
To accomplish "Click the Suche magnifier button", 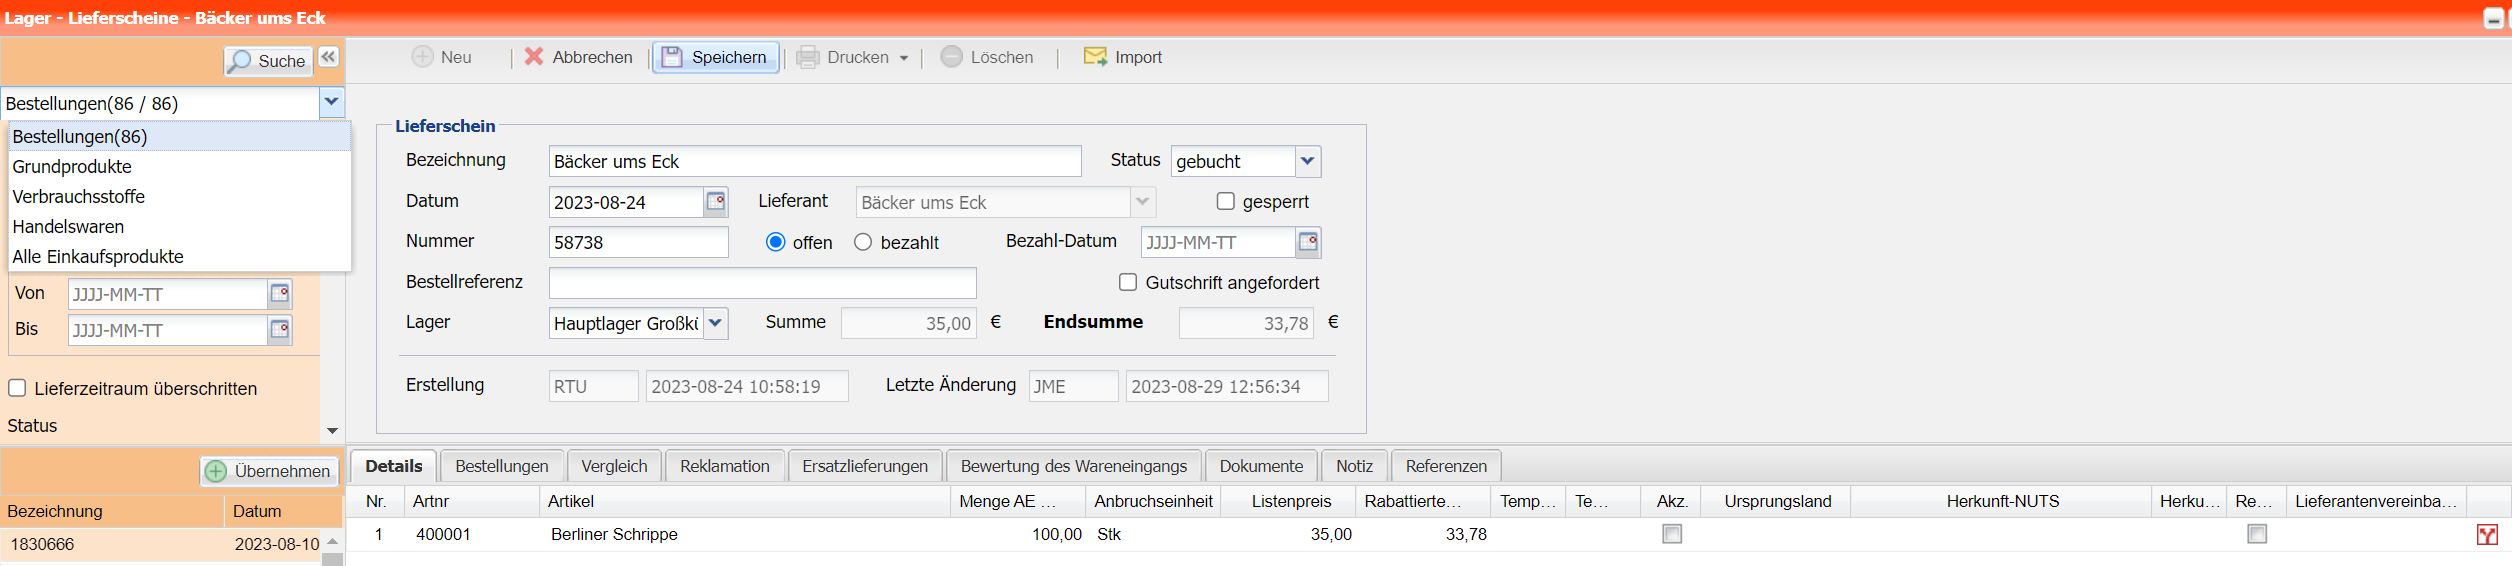I will point(267,61).
